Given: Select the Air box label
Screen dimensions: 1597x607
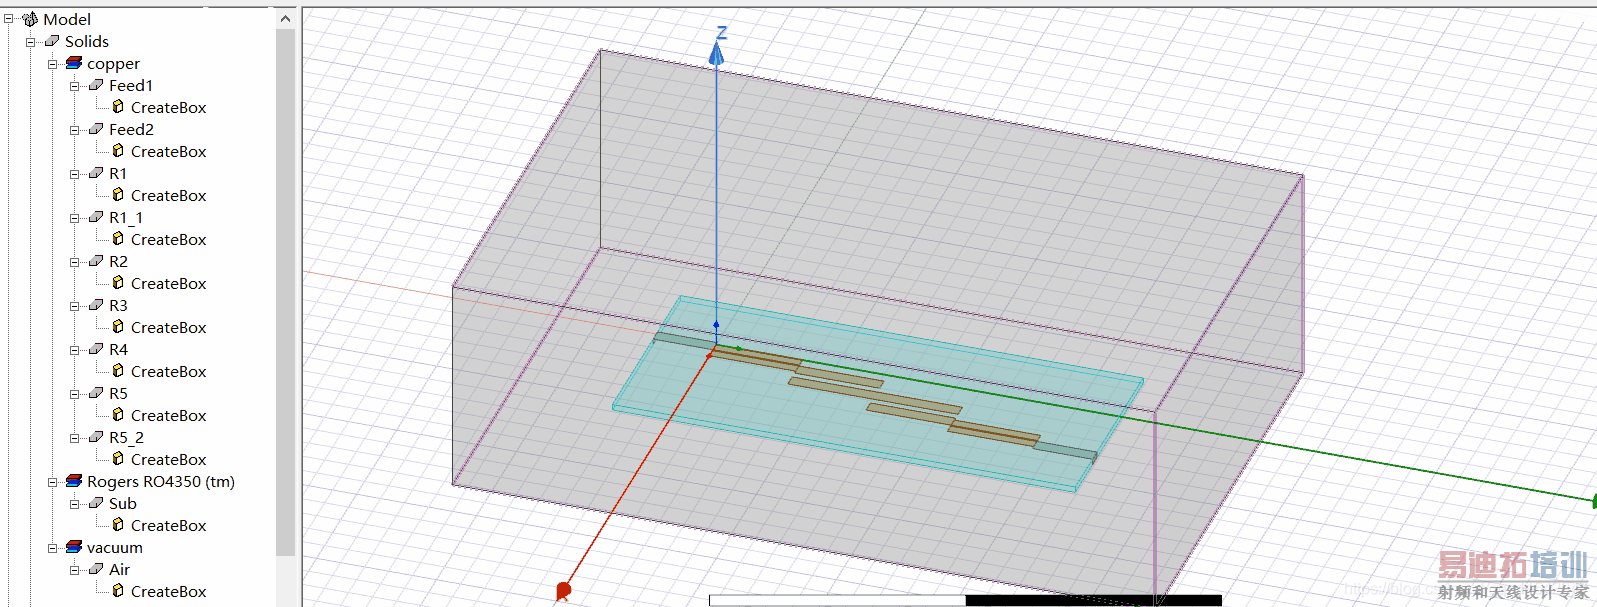Looking at the screenshot, I should point(120,569).
